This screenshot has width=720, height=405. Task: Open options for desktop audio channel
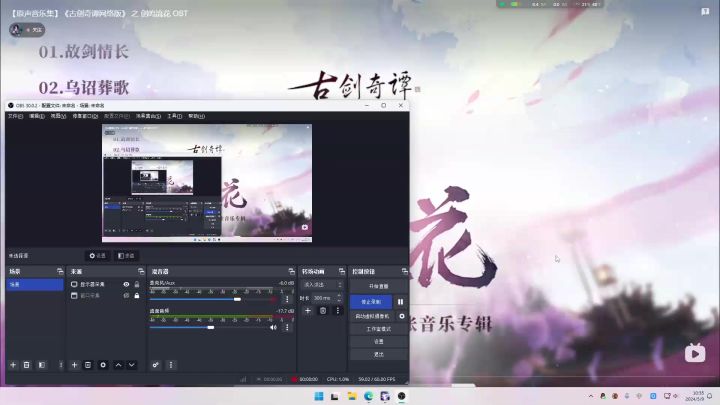pos(287,327)
